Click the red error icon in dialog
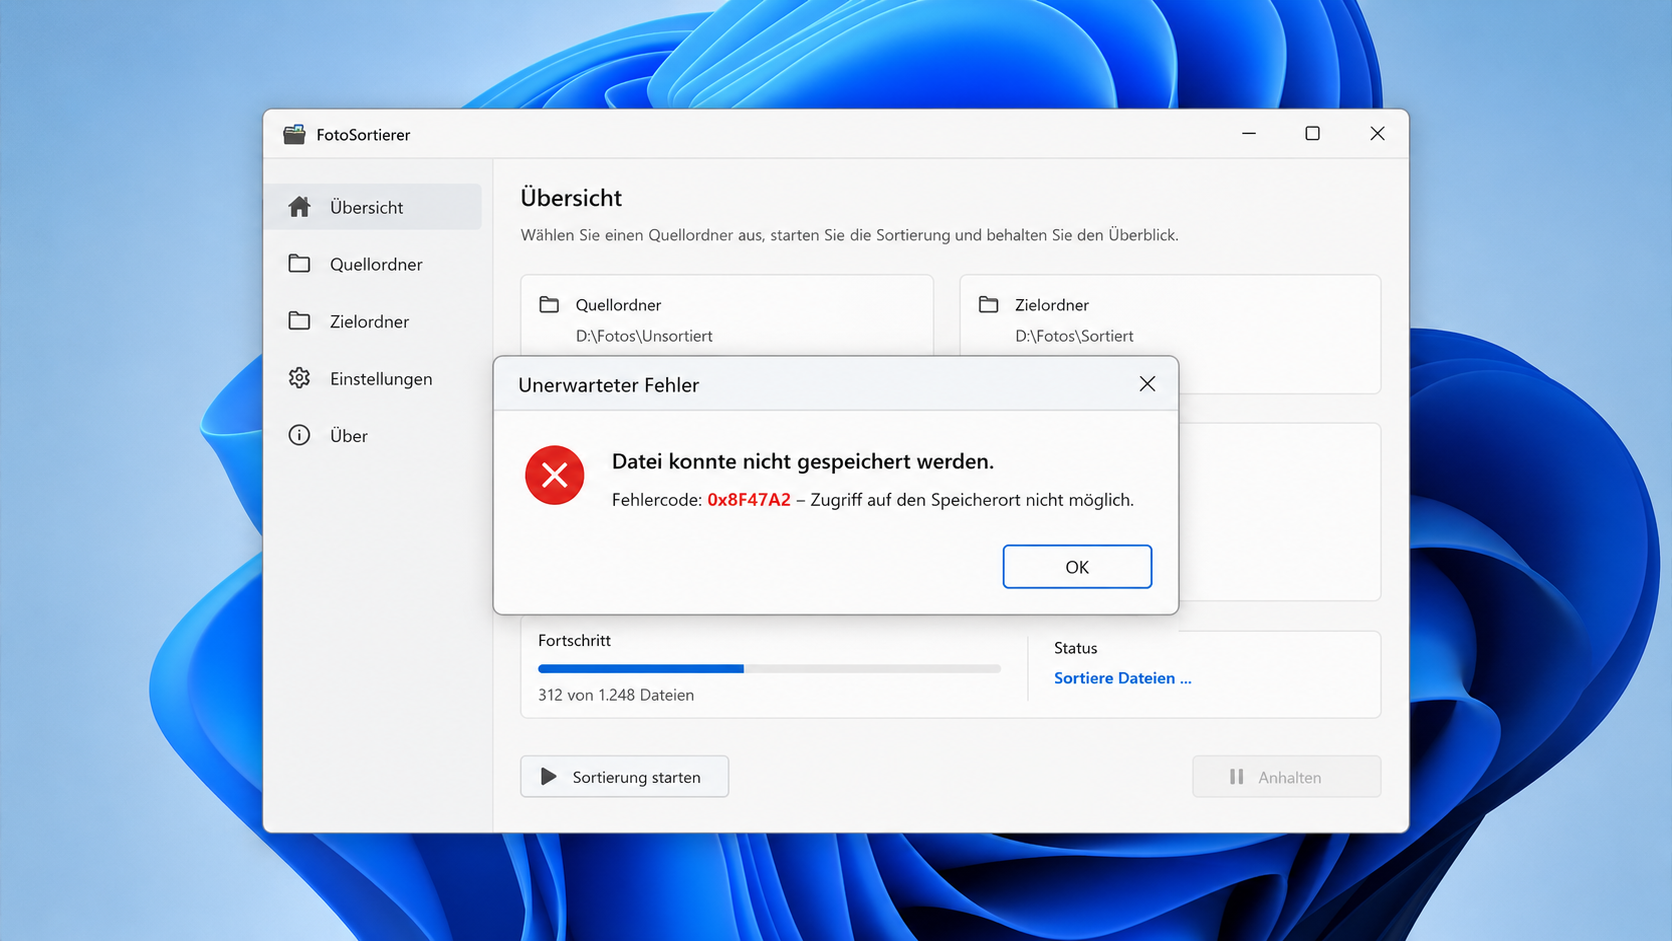Screen dimensions: 1672x941 coord(554,475)
